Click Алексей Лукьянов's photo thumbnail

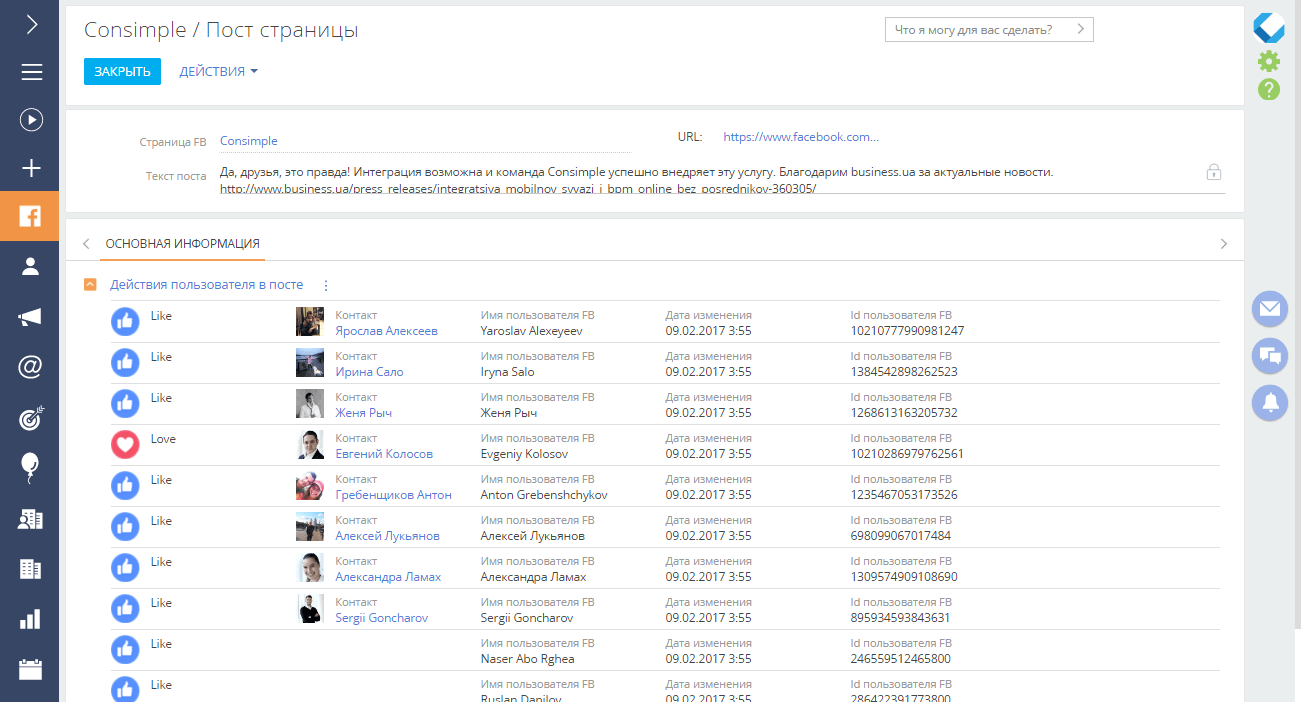[310, 526]
